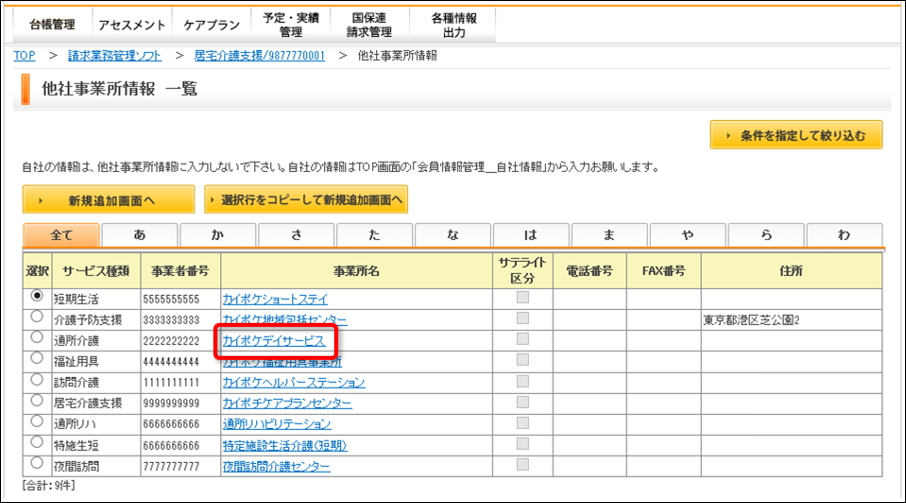
Task: Select radio button for 通所リハ row
Action: pyautogui.click(x=37, y=421)
